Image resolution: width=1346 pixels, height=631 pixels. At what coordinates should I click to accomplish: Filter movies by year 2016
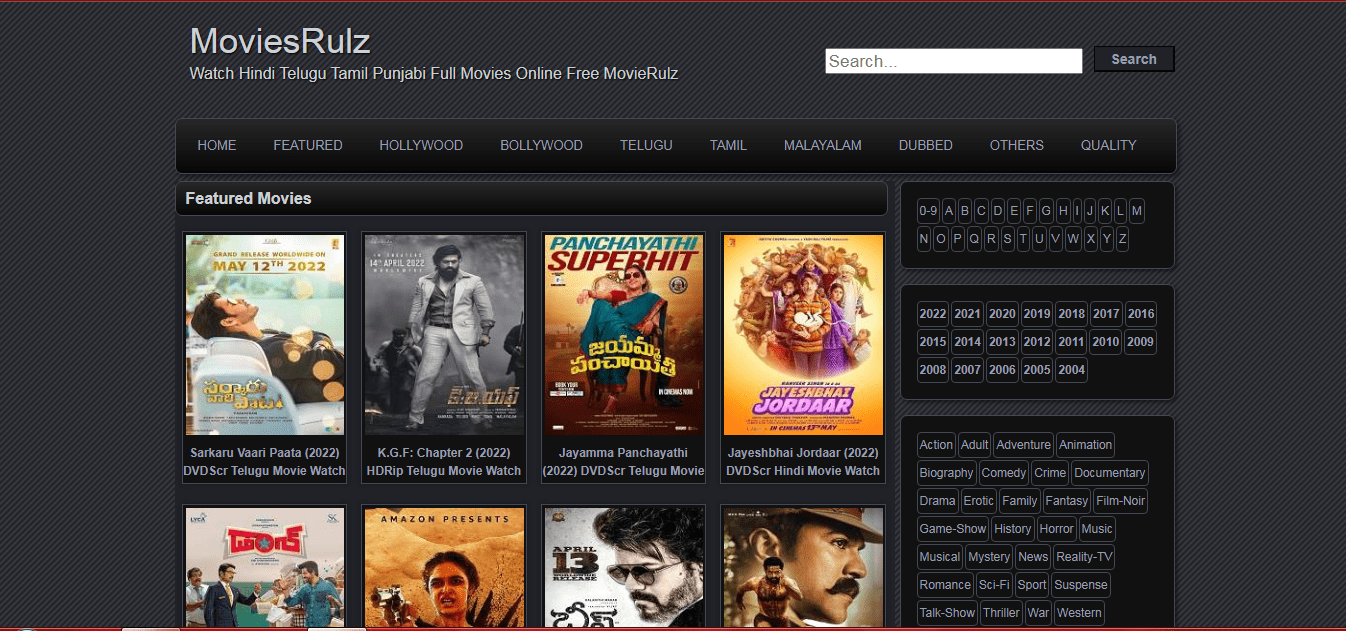[x=1140, y=314]
